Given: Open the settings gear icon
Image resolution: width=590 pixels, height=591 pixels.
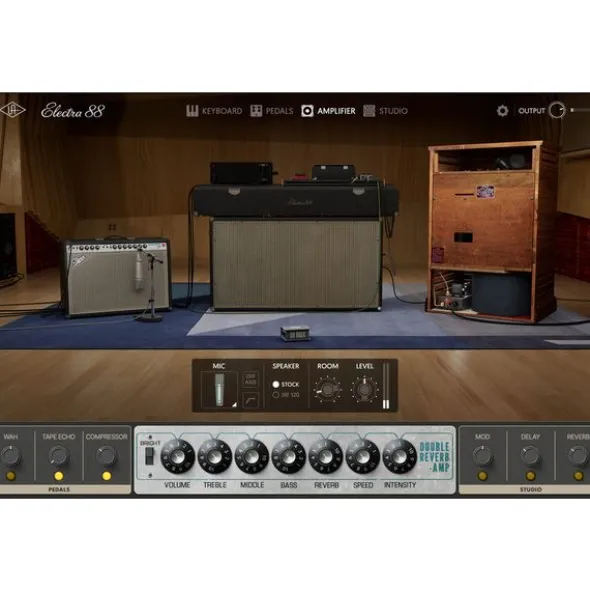Looking at the screenshot, I should pos(502,111).
